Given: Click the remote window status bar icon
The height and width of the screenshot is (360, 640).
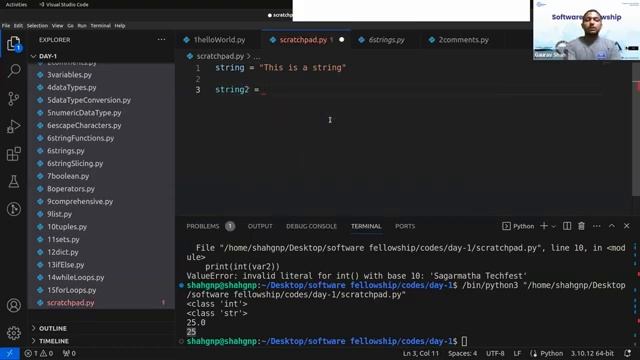Looking at the screenshot, I should [10, 353].
